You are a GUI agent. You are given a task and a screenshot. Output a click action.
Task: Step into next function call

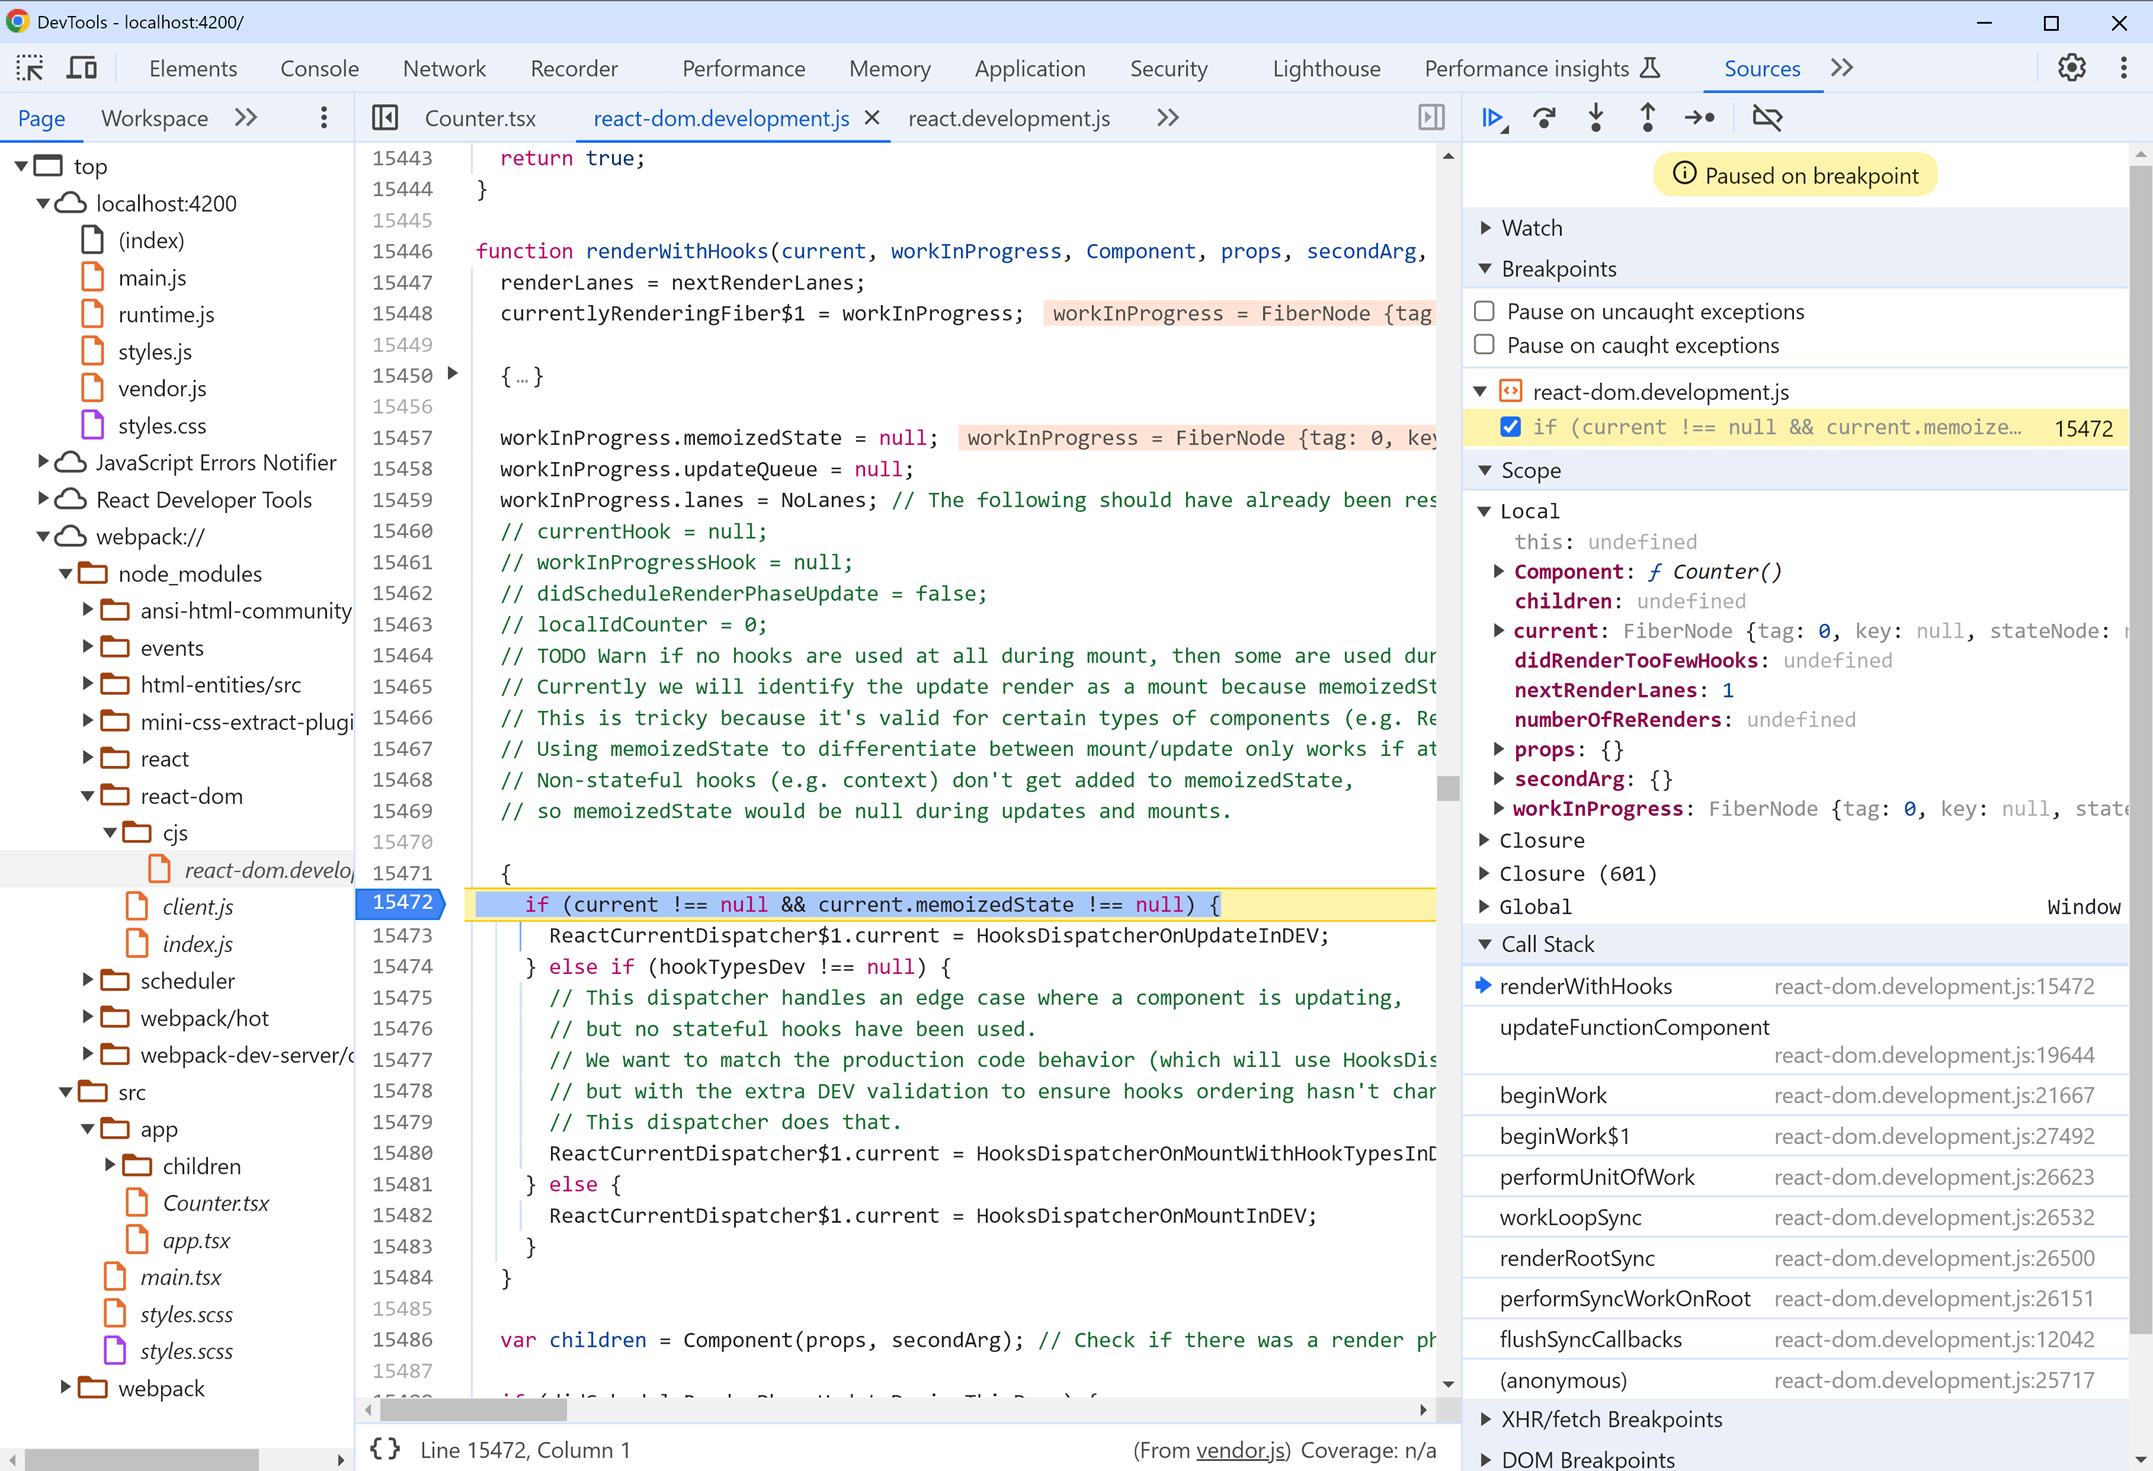[1596, 118]
